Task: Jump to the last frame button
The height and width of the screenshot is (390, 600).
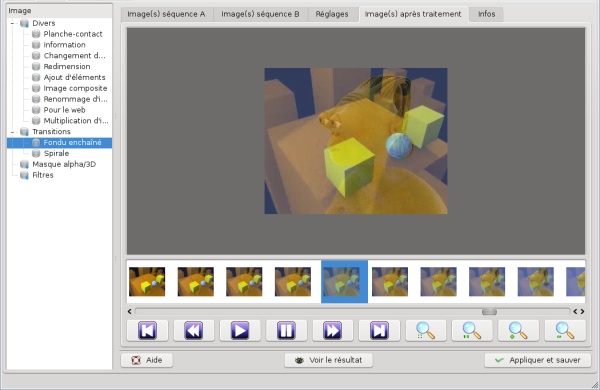Action: [x=379, y=330]
